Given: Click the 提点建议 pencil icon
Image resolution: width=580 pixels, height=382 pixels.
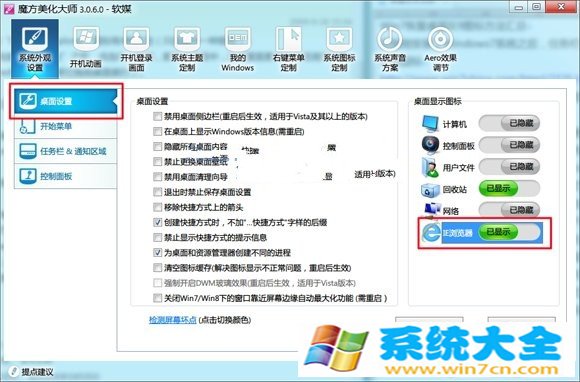Looking at the screenshot, I should pyautogui.click(x=13, y=371).
